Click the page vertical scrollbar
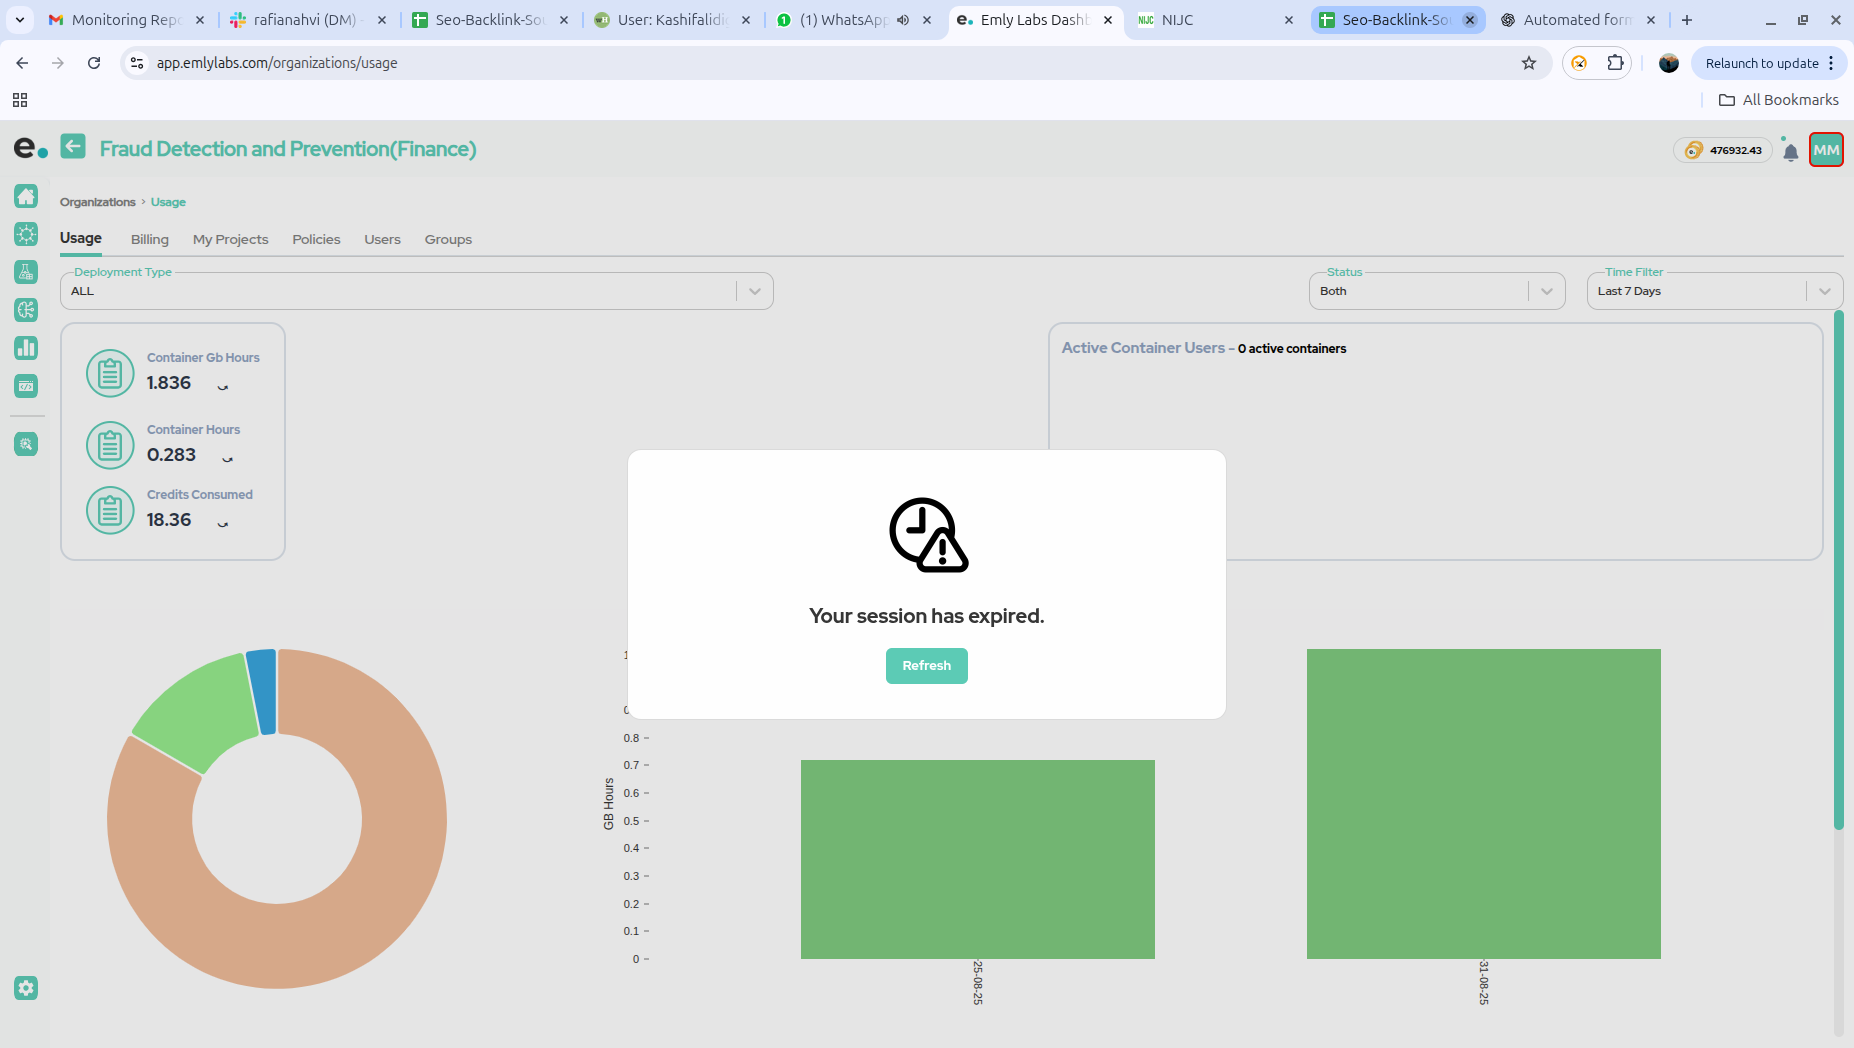The image size is (1854, 1048). 1838,570
